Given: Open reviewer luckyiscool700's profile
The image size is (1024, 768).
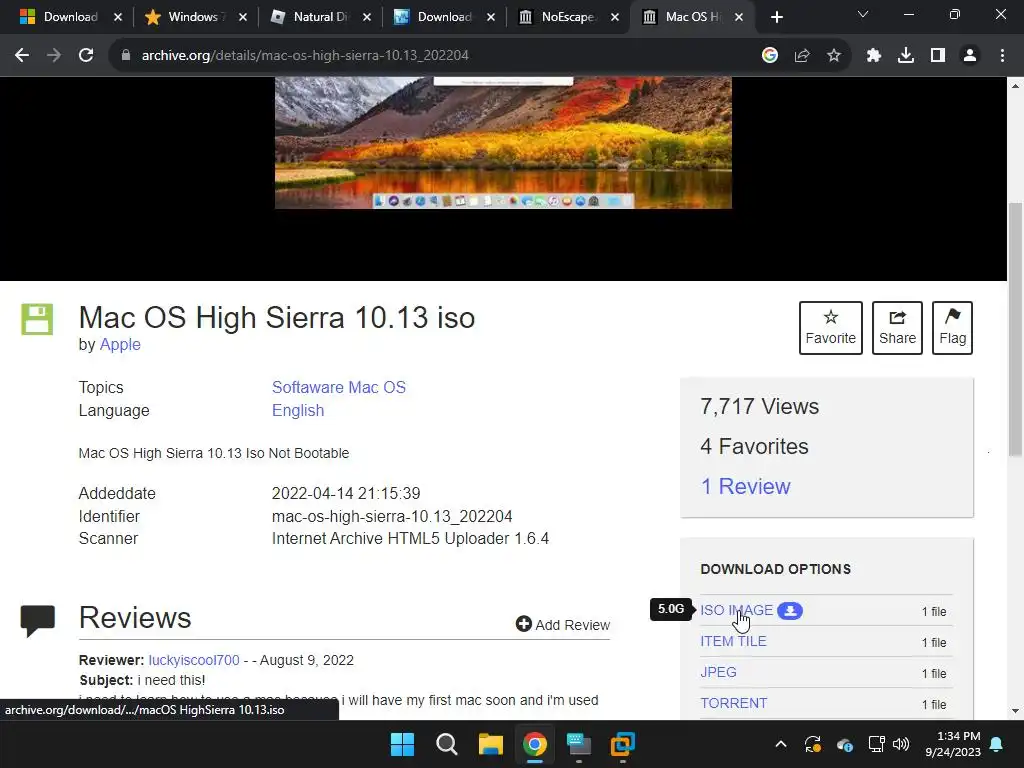Looking at the screenshot, I should (194, 660).
